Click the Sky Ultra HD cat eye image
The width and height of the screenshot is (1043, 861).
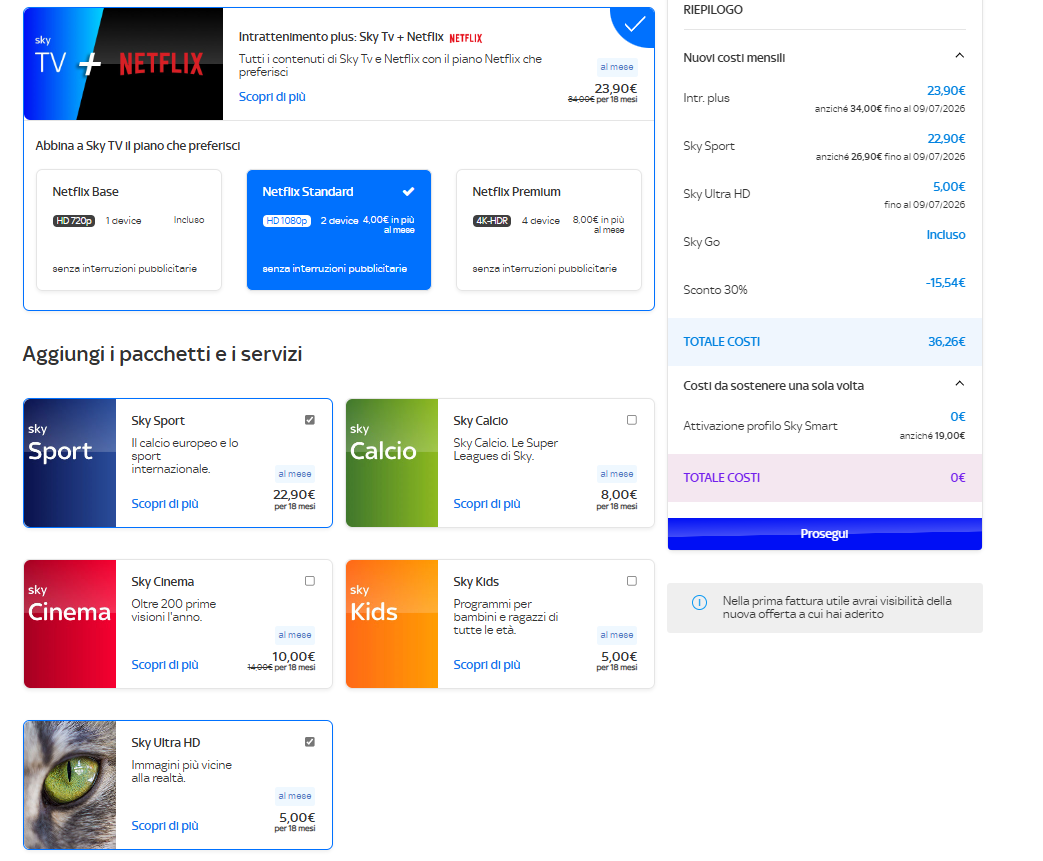[70, 785]
